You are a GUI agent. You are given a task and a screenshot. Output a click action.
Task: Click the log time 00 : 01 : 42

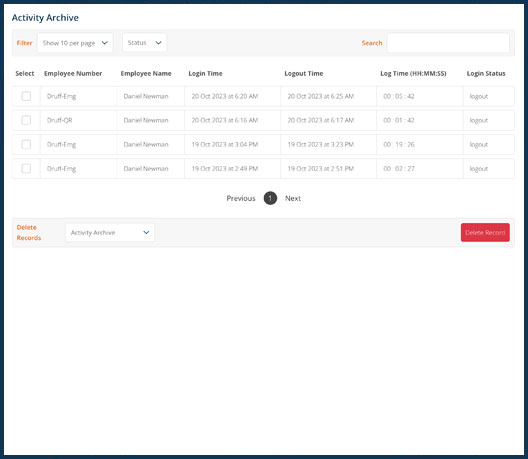point(399,120)
